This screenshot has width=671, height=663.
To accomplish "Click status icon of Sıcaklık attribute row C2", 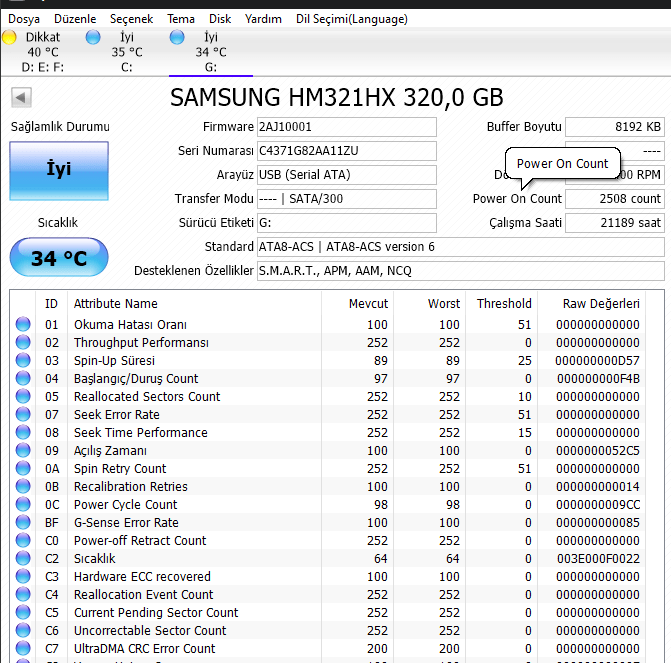I will tap(23, 558).
